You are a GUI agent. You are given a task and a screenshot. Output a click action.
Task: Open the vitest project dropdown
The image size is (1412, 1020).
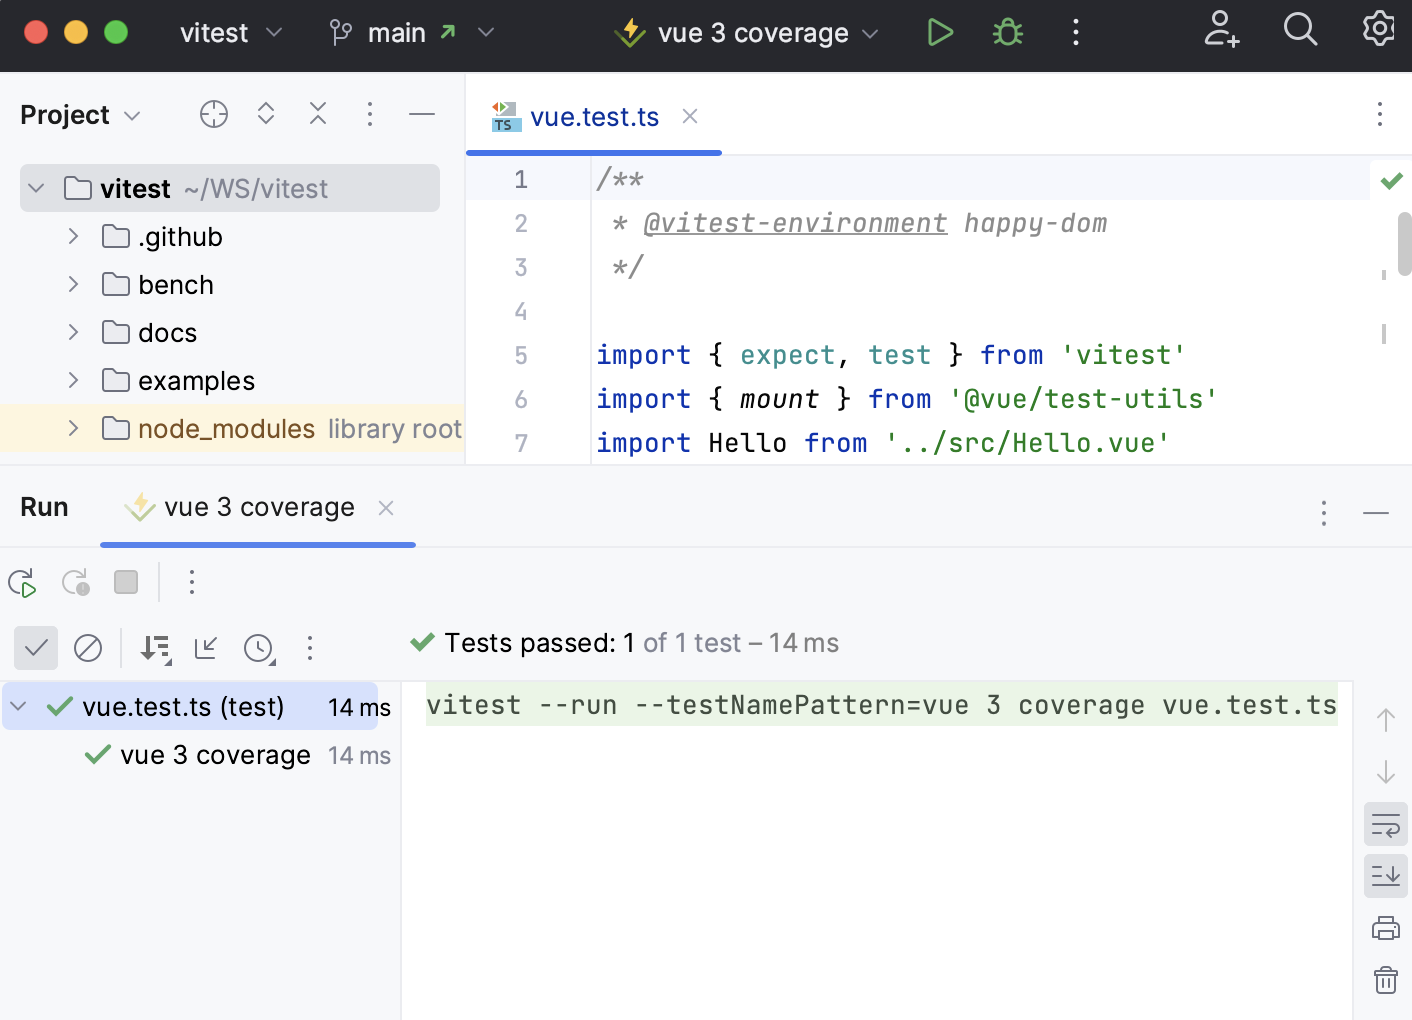[x=231, y=33]
